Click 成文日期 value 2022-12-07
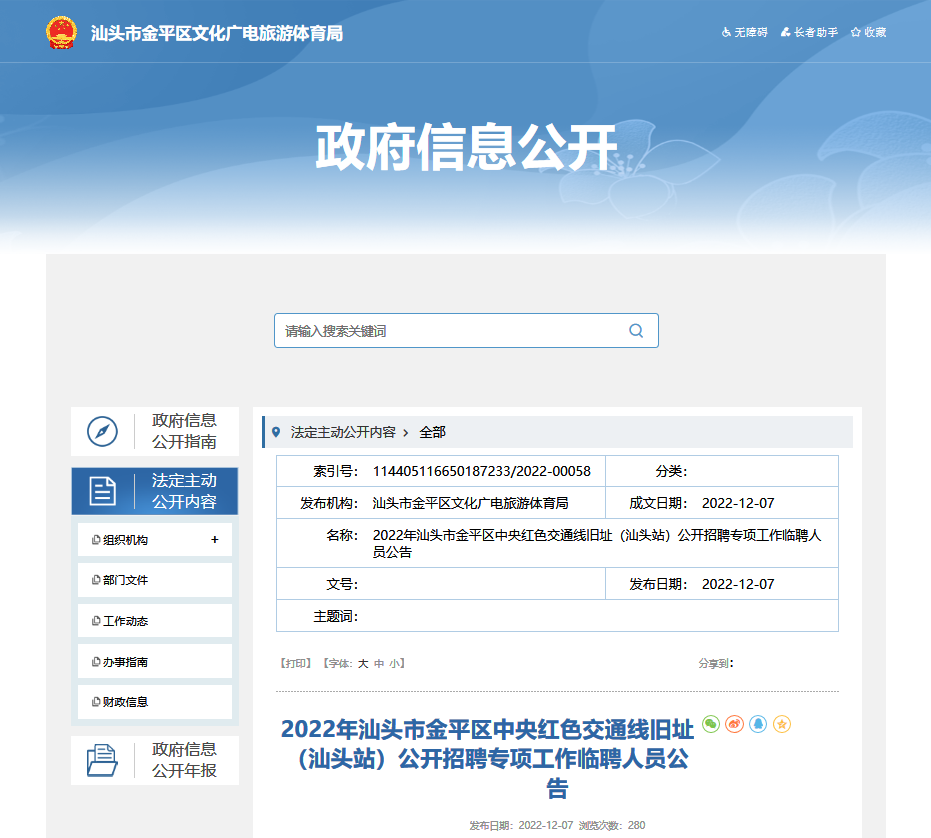This screenshot has height=838, width=931. coord(738,504)
